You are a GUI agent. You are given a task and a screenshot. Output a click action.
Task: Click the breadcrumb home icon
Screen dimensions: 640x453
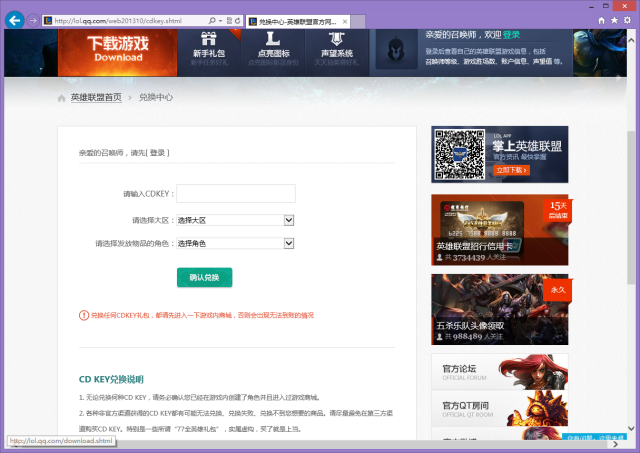pyautogui.click(x=61, y=98)
